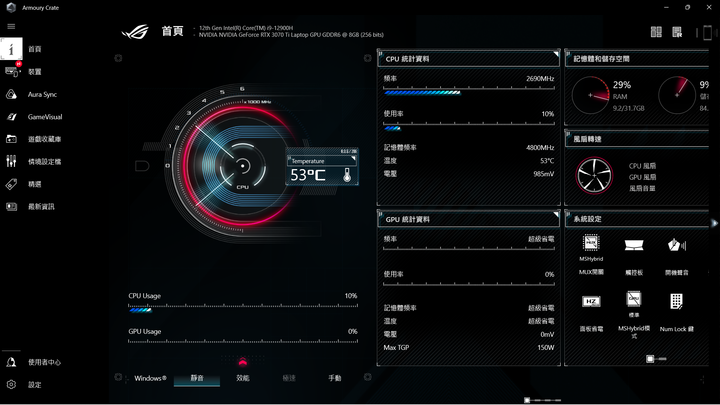Select Windows® operating mode
This screenshot has width=720, height=405.
tap(150, 378)
